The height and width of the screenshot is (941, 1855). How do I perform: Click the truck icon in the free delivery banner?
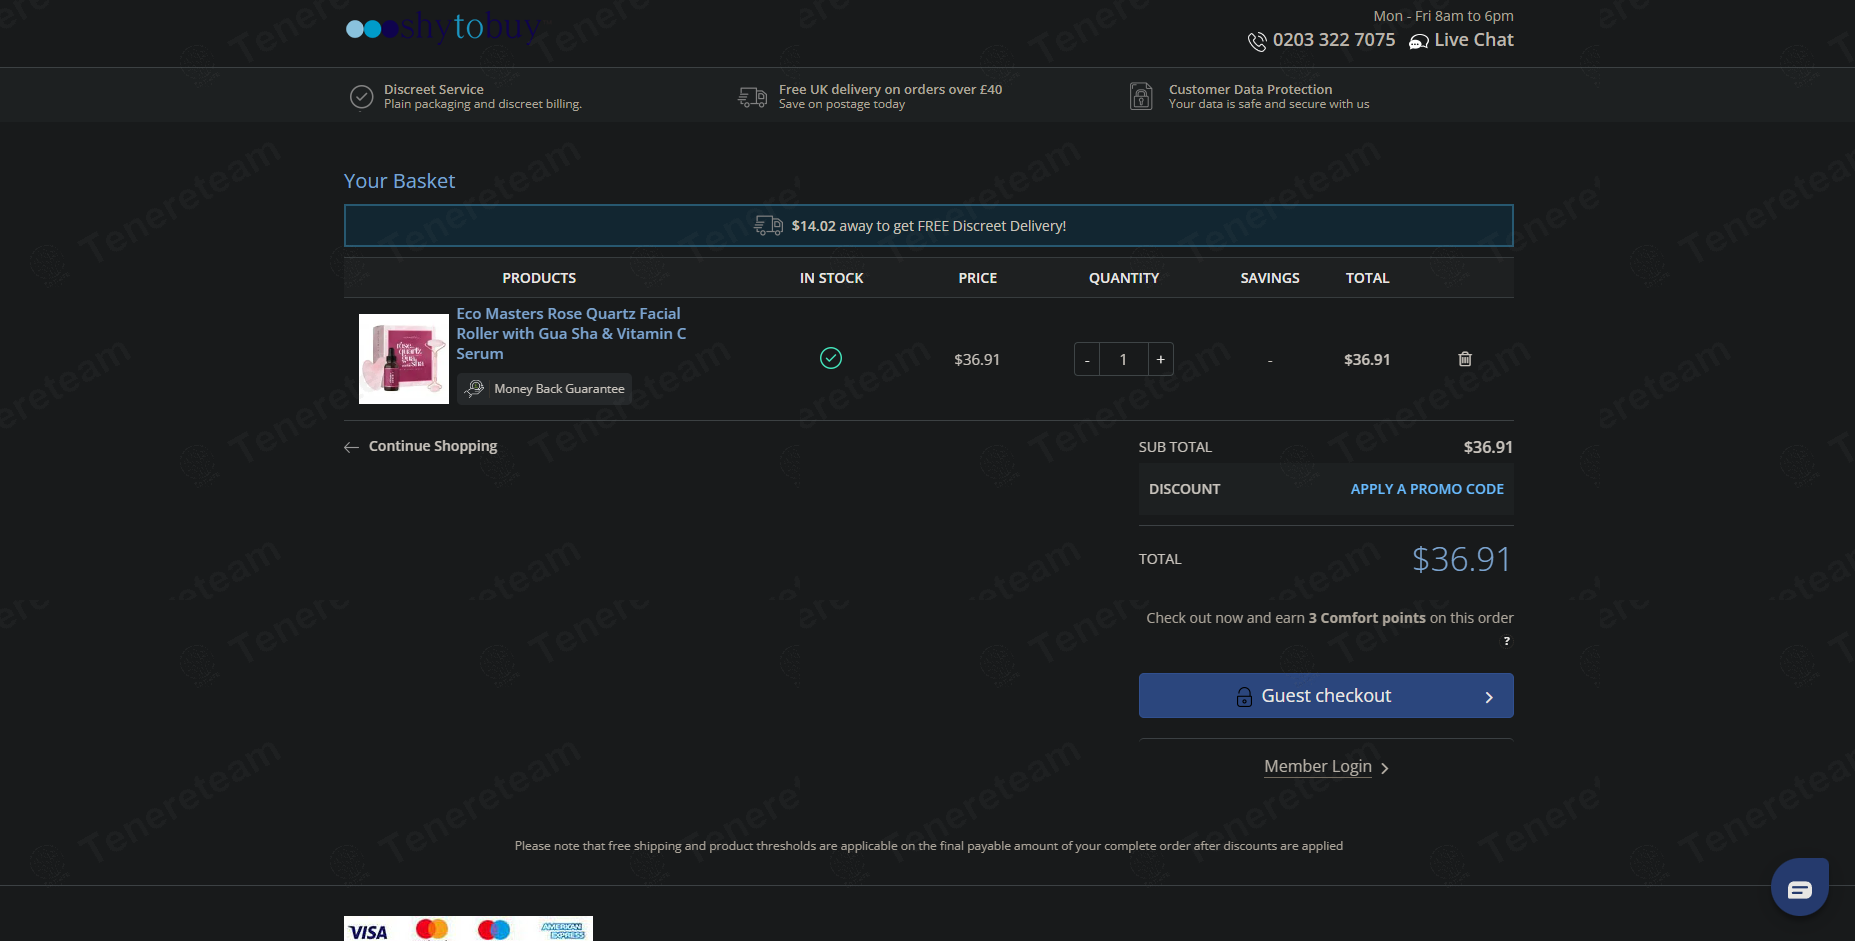coord(768,226)
